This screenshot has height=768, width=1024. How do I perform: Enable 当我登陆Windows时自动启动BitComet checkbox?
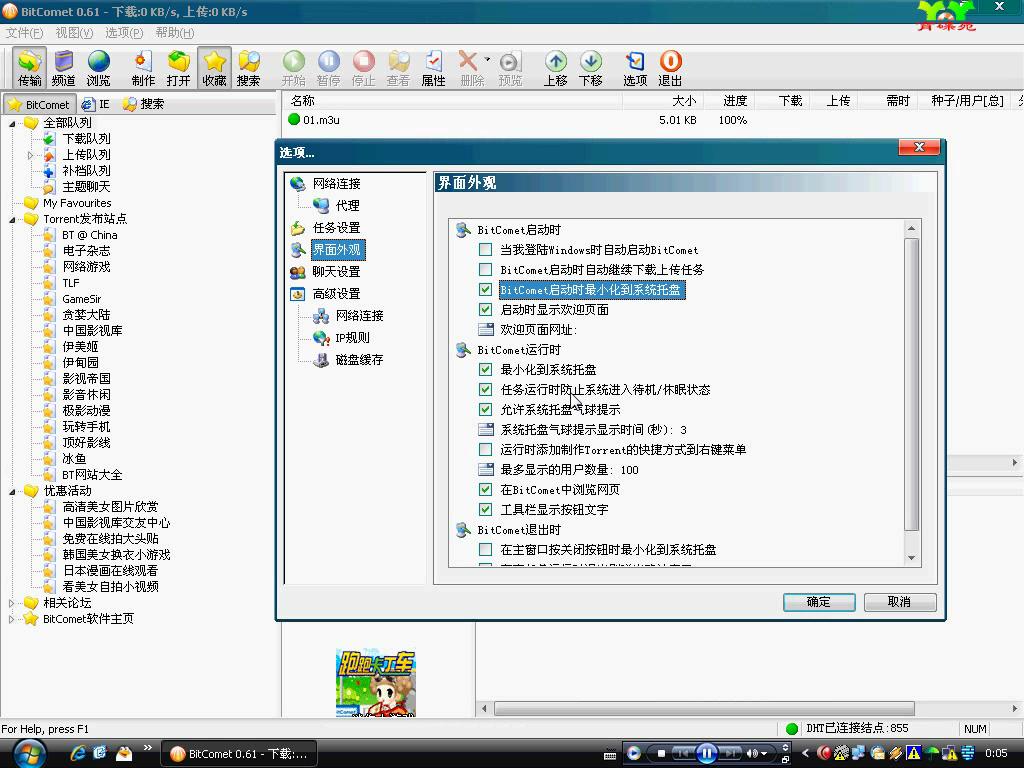485,249
